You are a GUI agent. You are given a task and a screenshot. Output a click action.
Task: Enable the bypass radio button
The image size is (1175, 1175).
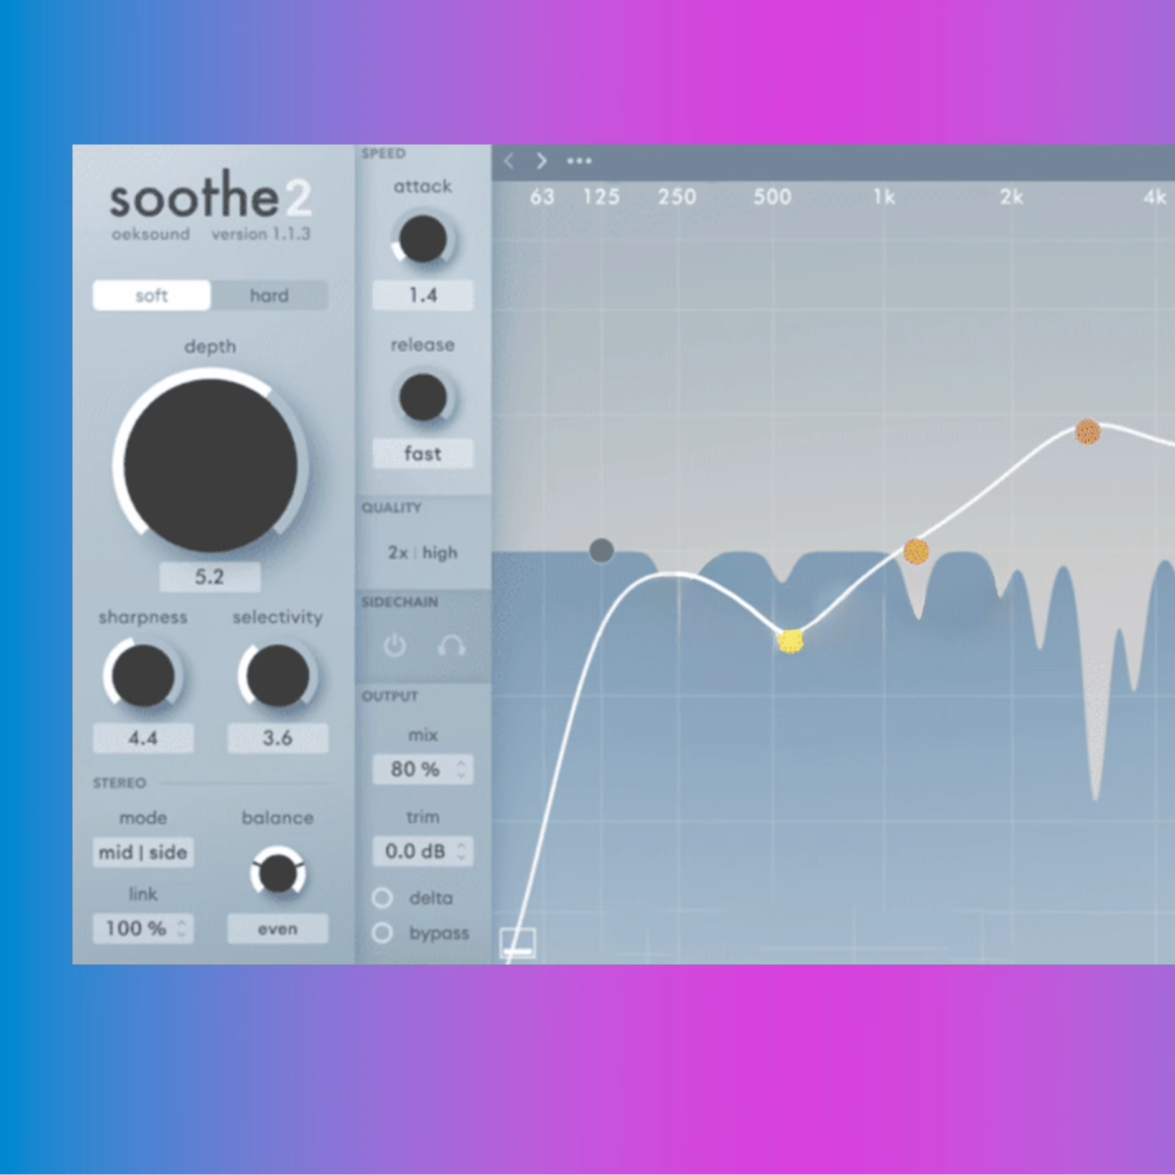coord(382,933)
